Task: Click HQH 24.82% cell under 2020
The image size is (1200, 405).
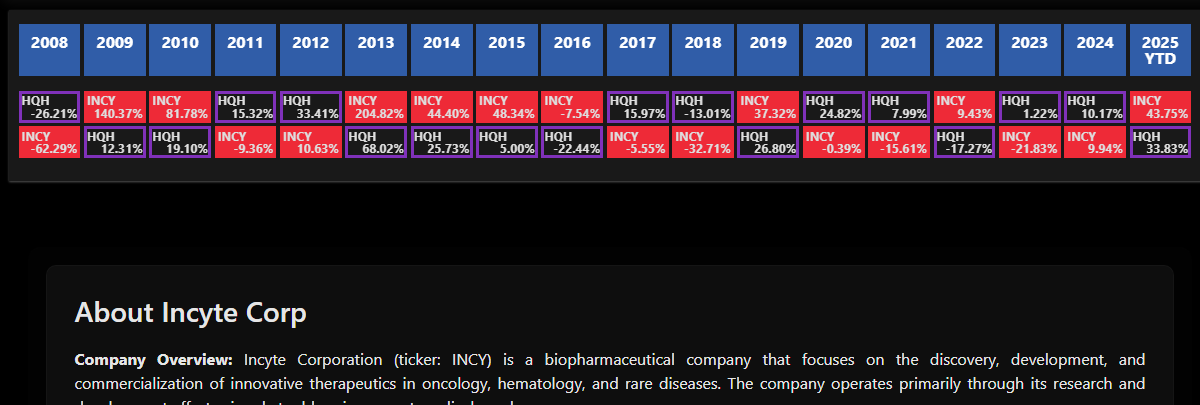Action: (833, 107)
